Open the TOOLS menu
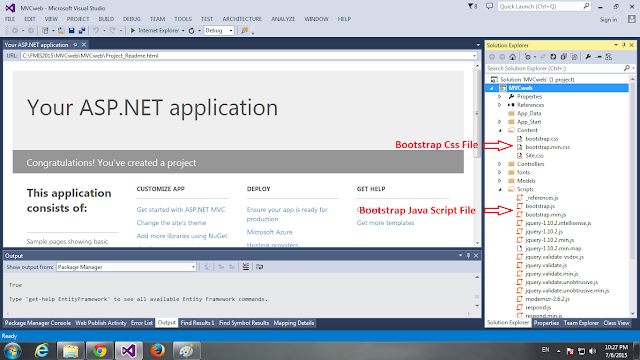The width and height of the screenshot is (640, 360). [183, 19]
